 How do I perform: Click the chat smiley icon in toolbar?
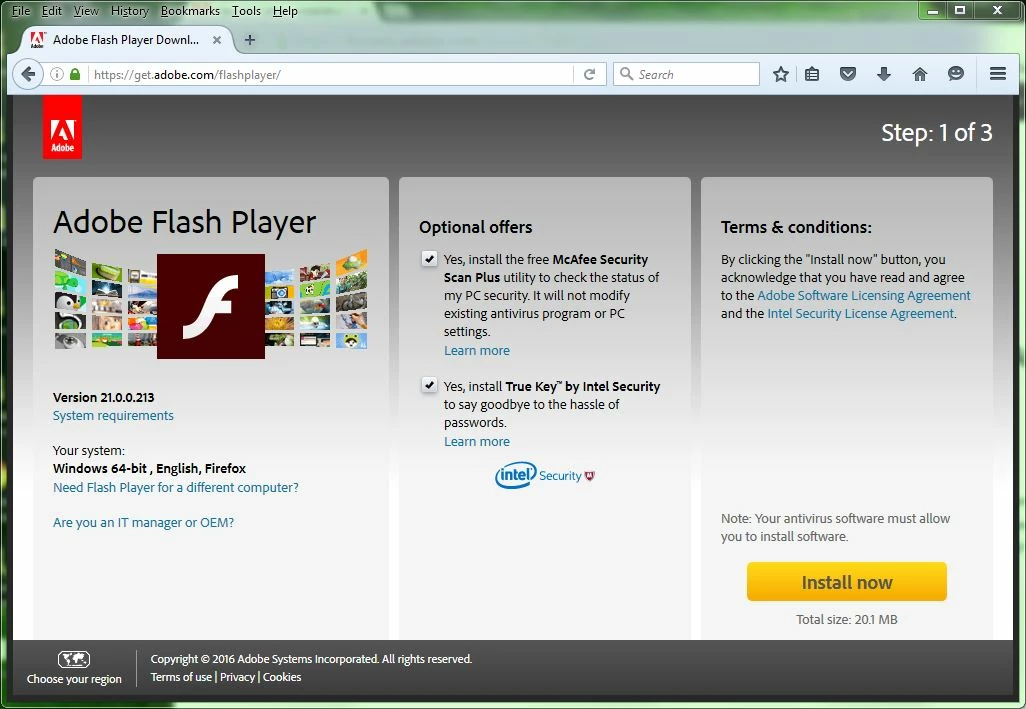[x=955, y=74]
